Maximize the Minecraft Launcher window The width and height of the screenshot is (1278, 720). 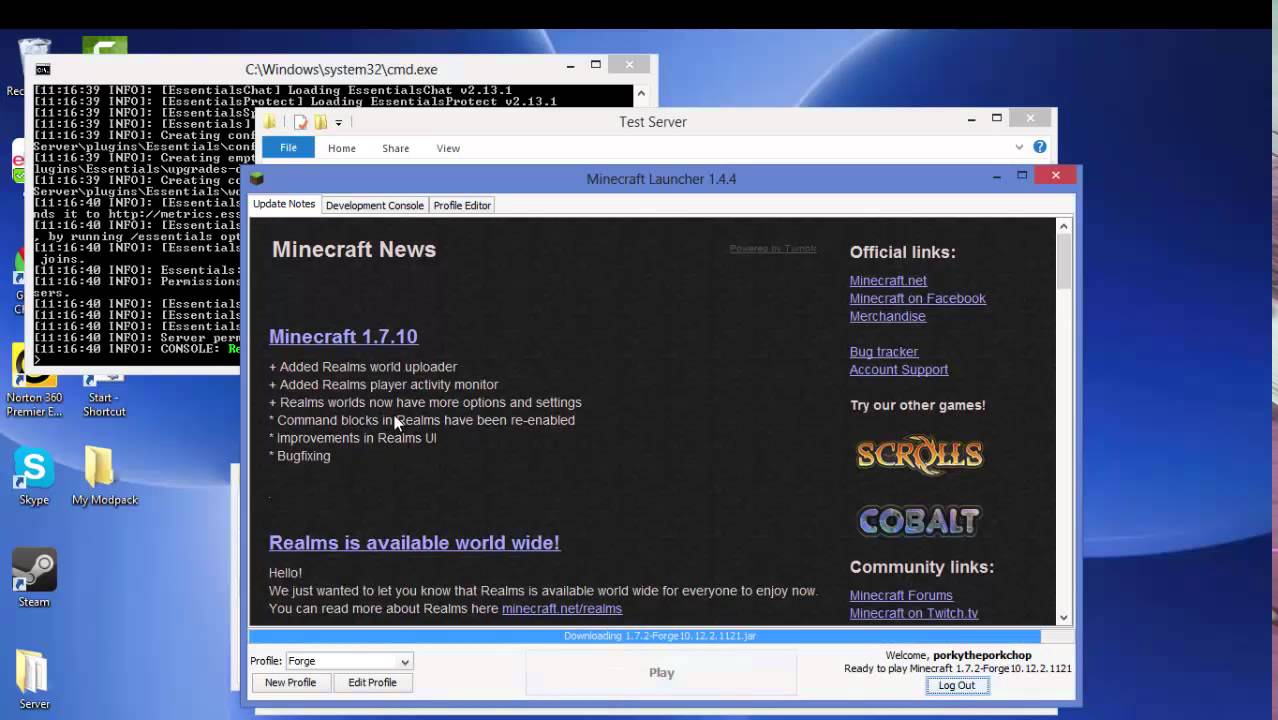point(1022,176)
